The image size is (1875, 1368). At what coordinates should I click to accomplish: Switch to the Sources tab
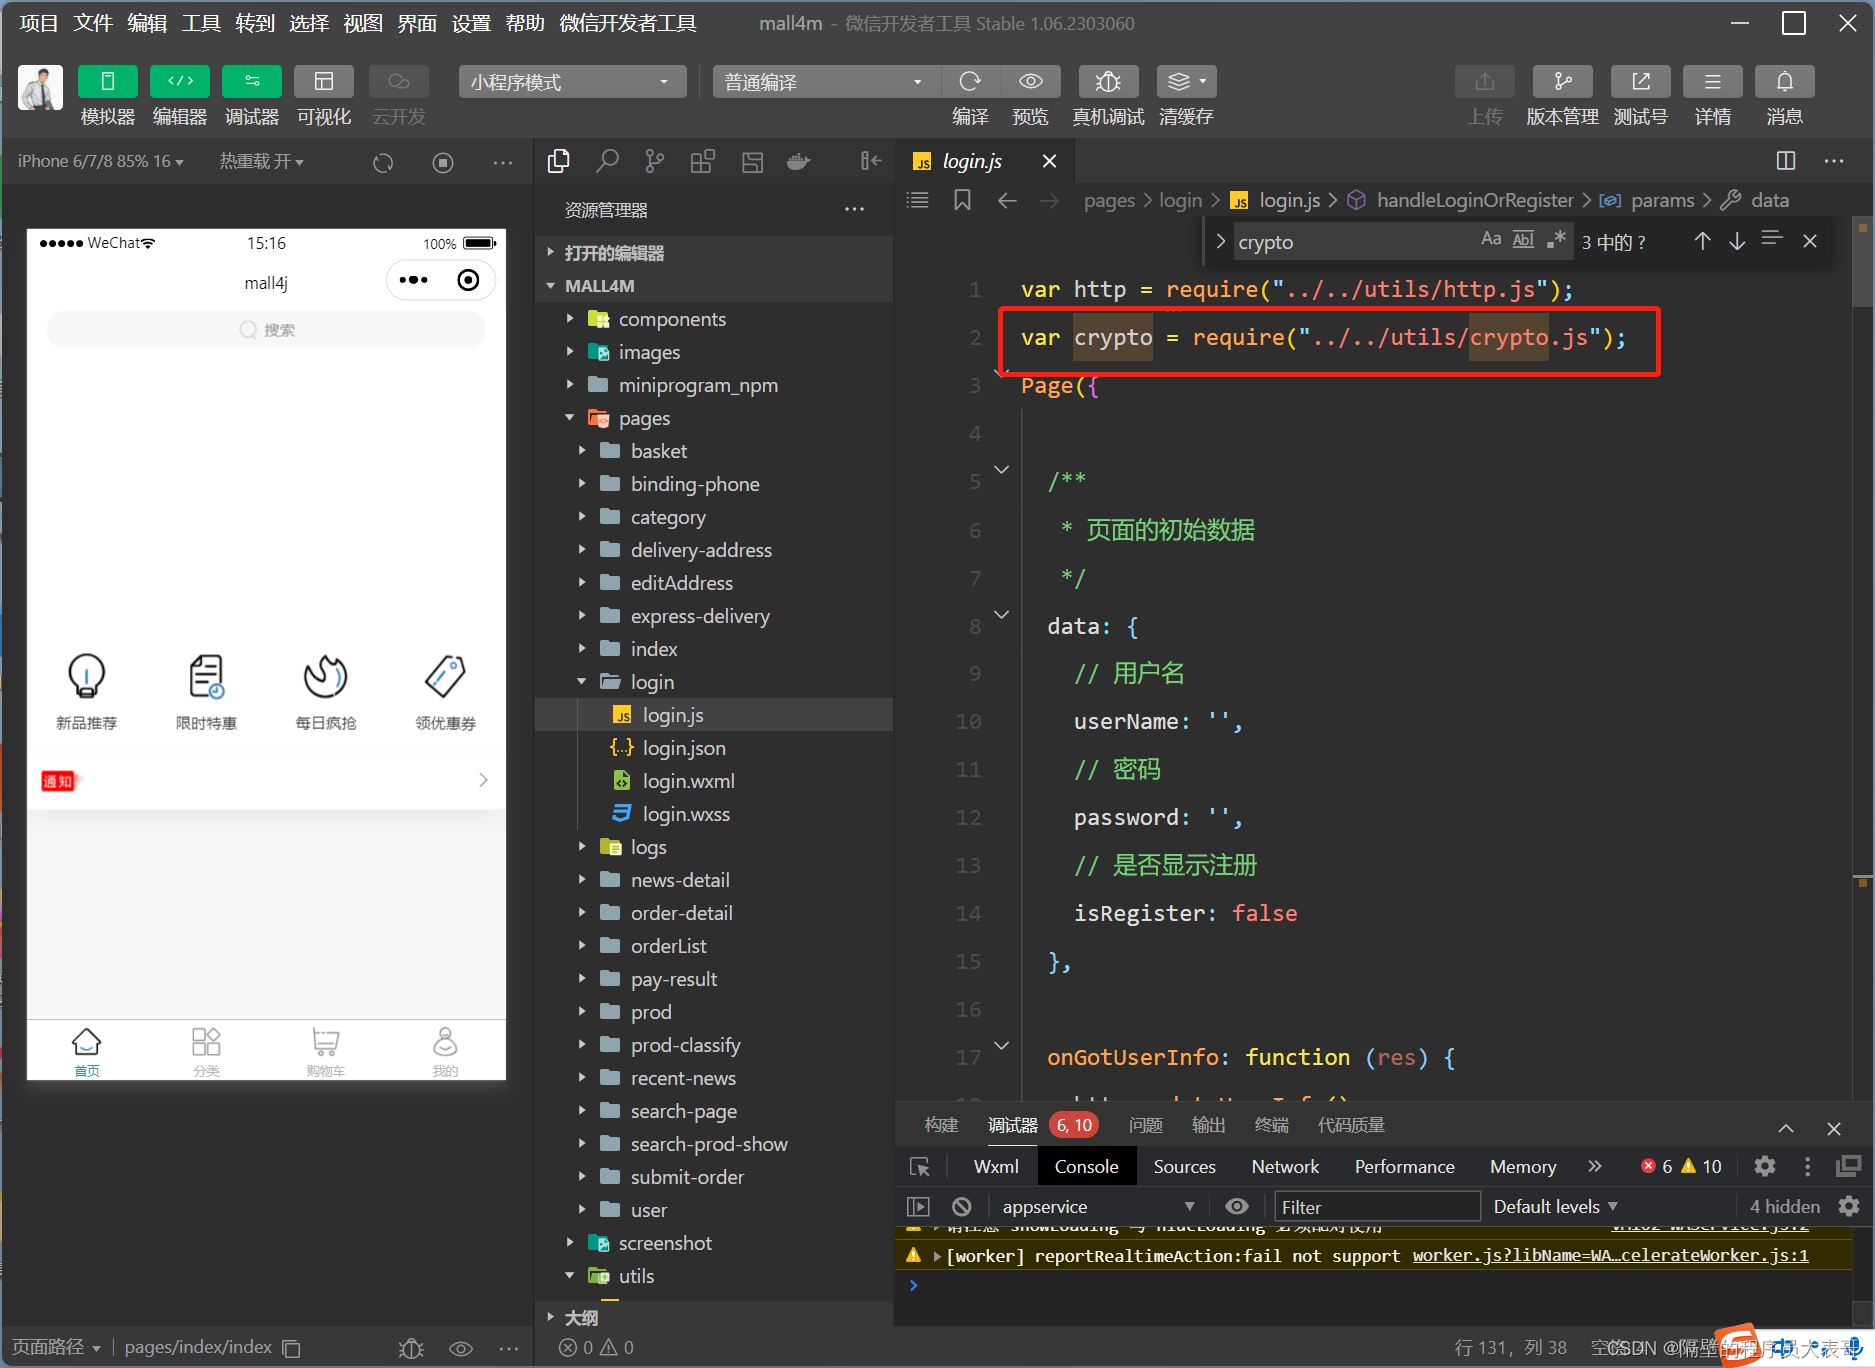1184,1167
